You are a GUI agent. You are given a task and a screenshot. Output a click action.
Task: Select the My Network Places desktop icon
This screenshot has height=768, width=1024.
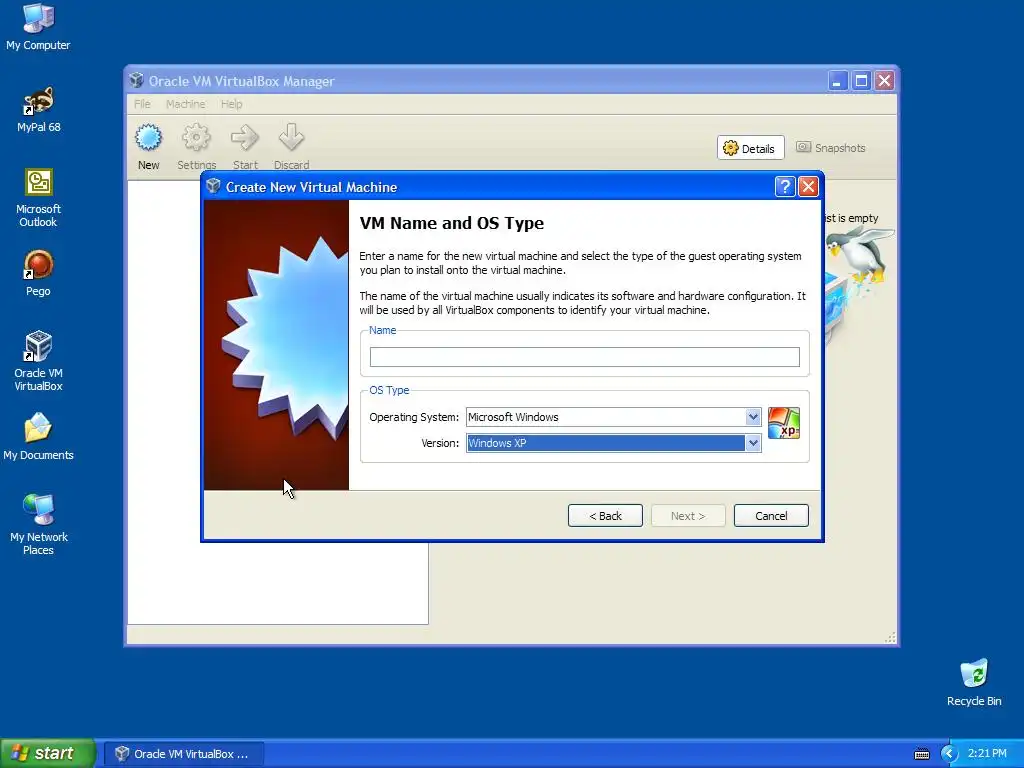click(x=39, y=525)
